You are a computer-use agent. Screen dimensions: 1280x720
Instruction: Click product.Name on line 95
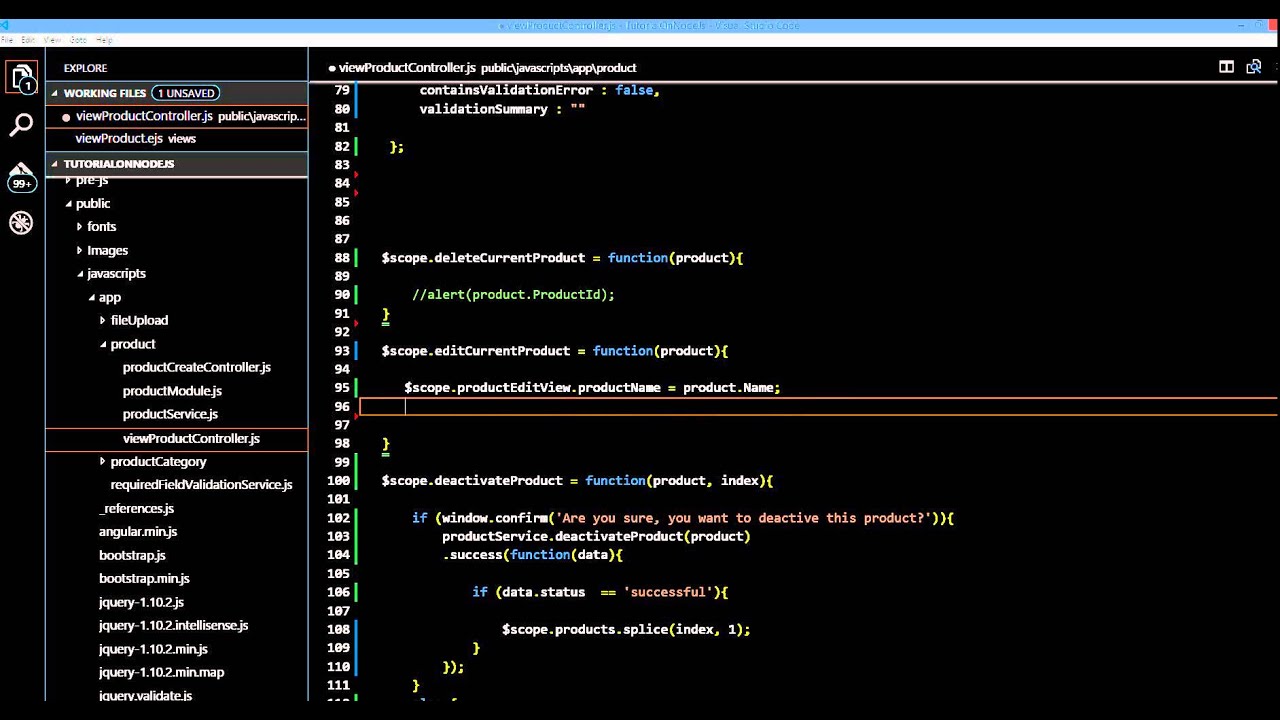(x=727, y=388)
